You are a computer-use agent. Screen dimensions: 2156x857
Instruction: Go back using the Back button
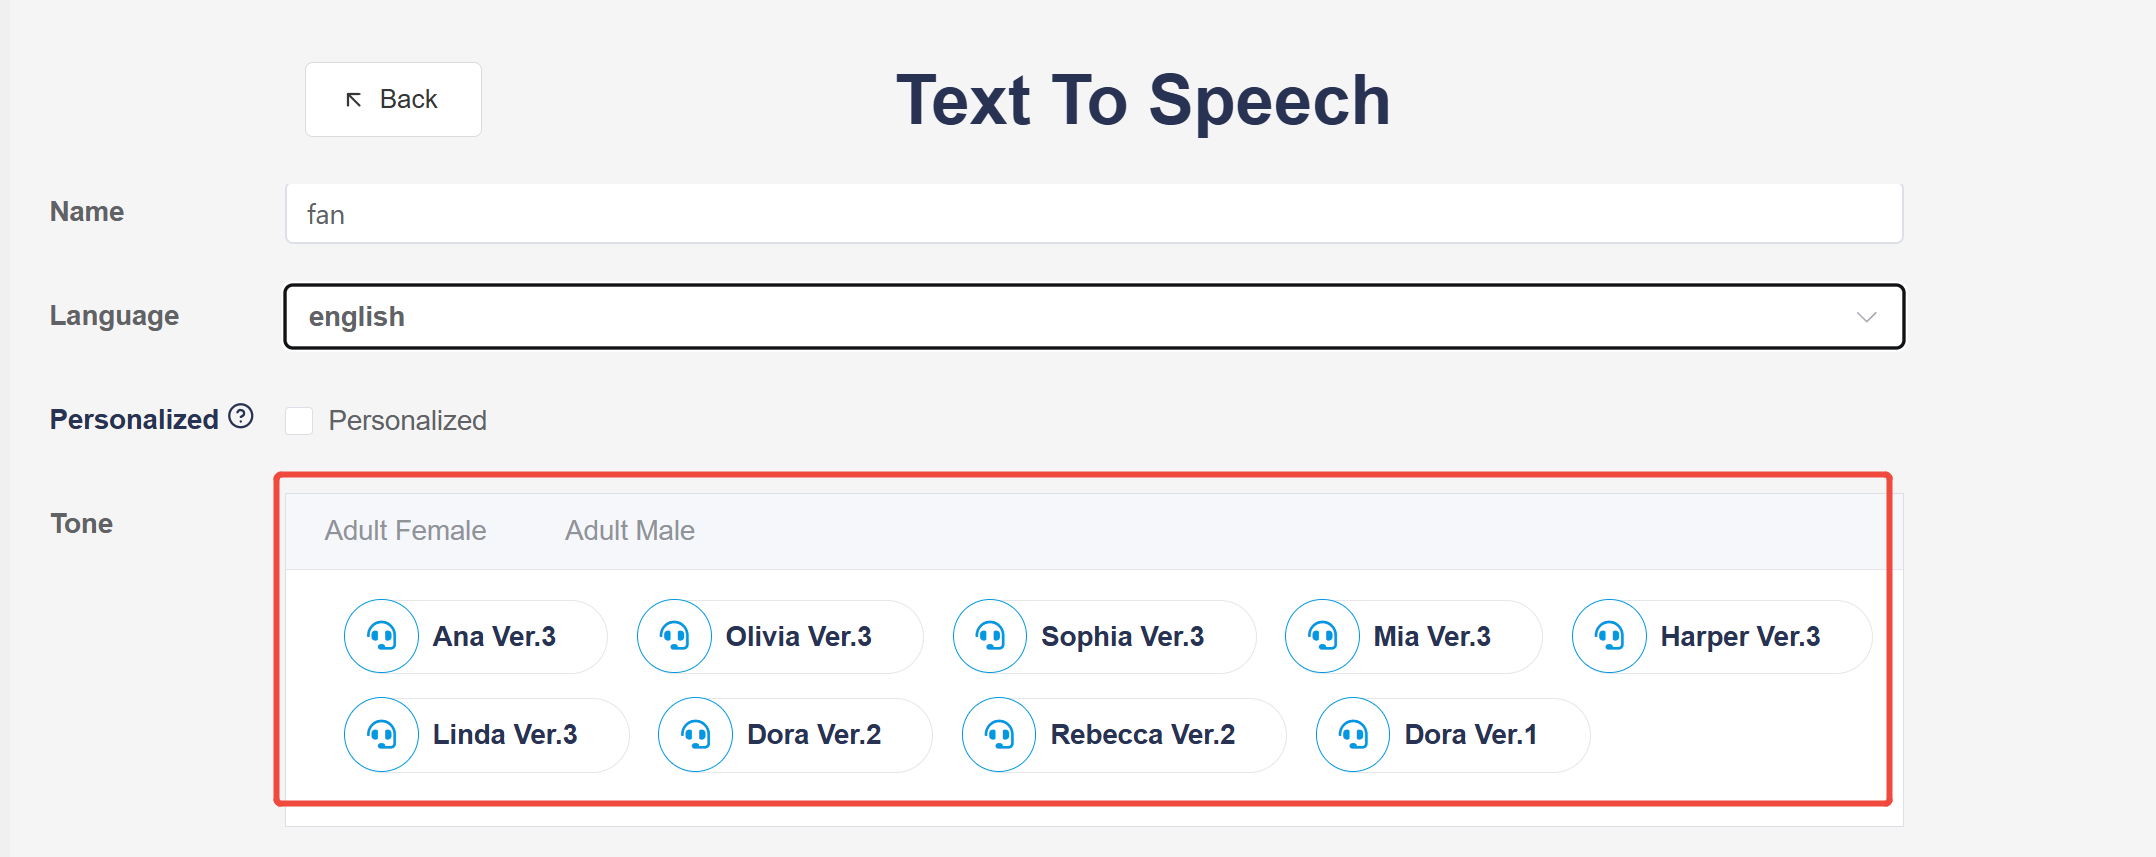pyautogui.click(x=393, y=100)
